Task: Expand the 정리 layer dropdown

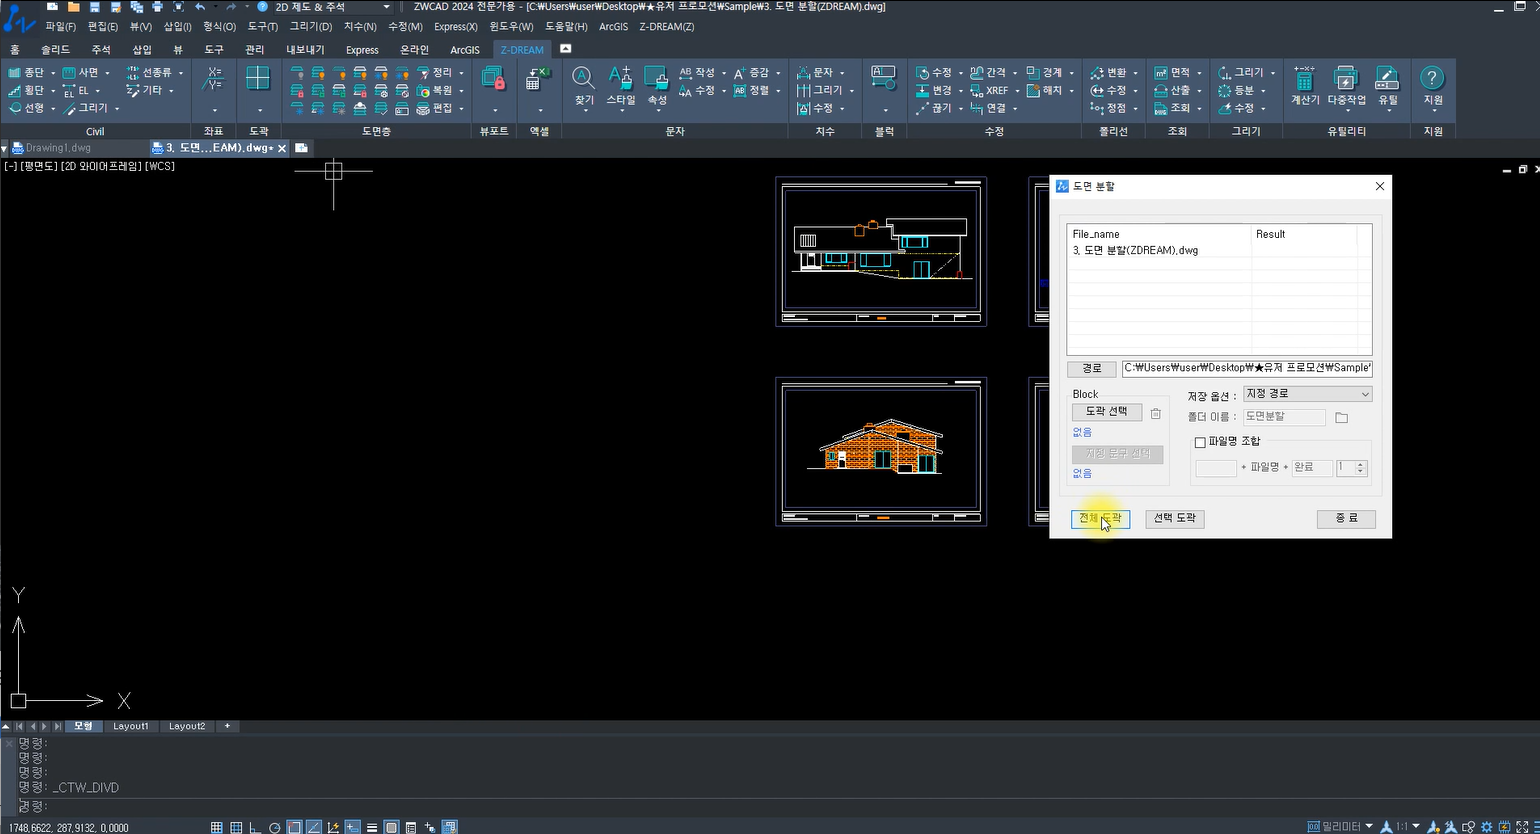Action: pyautogui.click(x=461, y=73)
